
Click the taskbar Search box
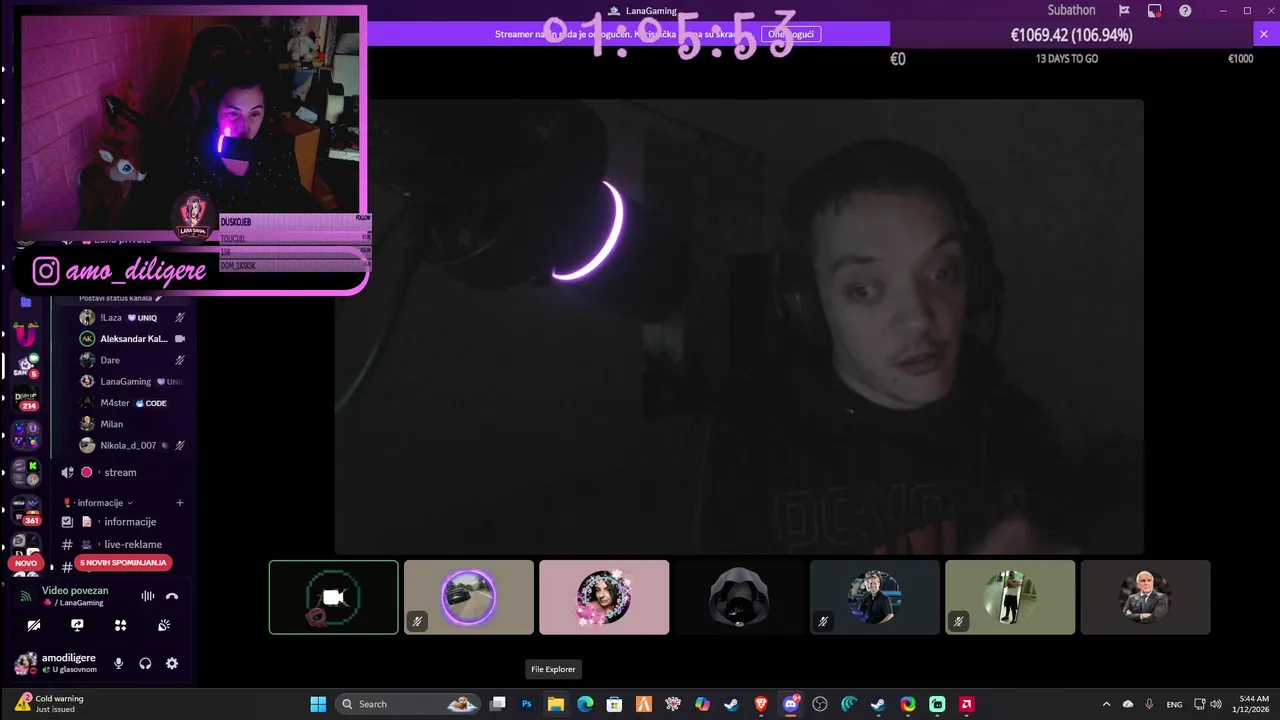409,704
